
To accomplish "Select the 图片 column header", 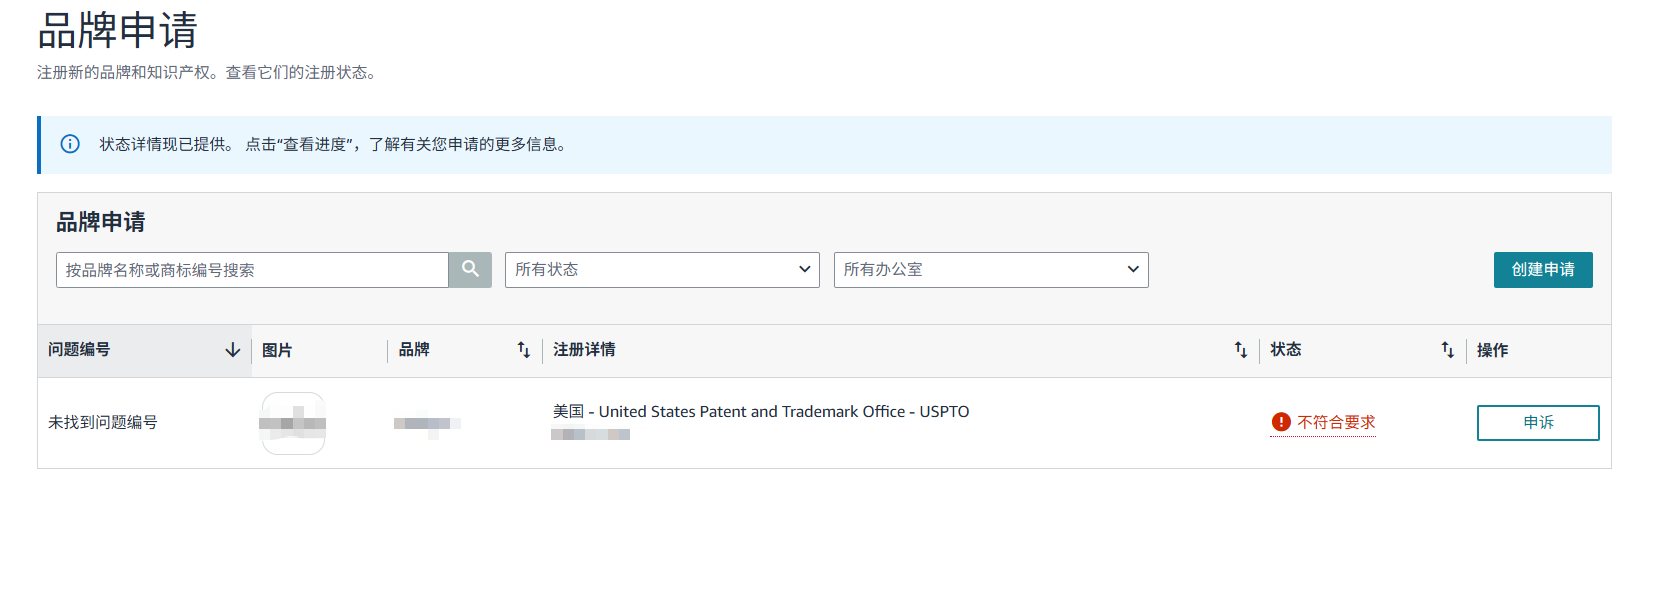I will click(x=277, y=350).
